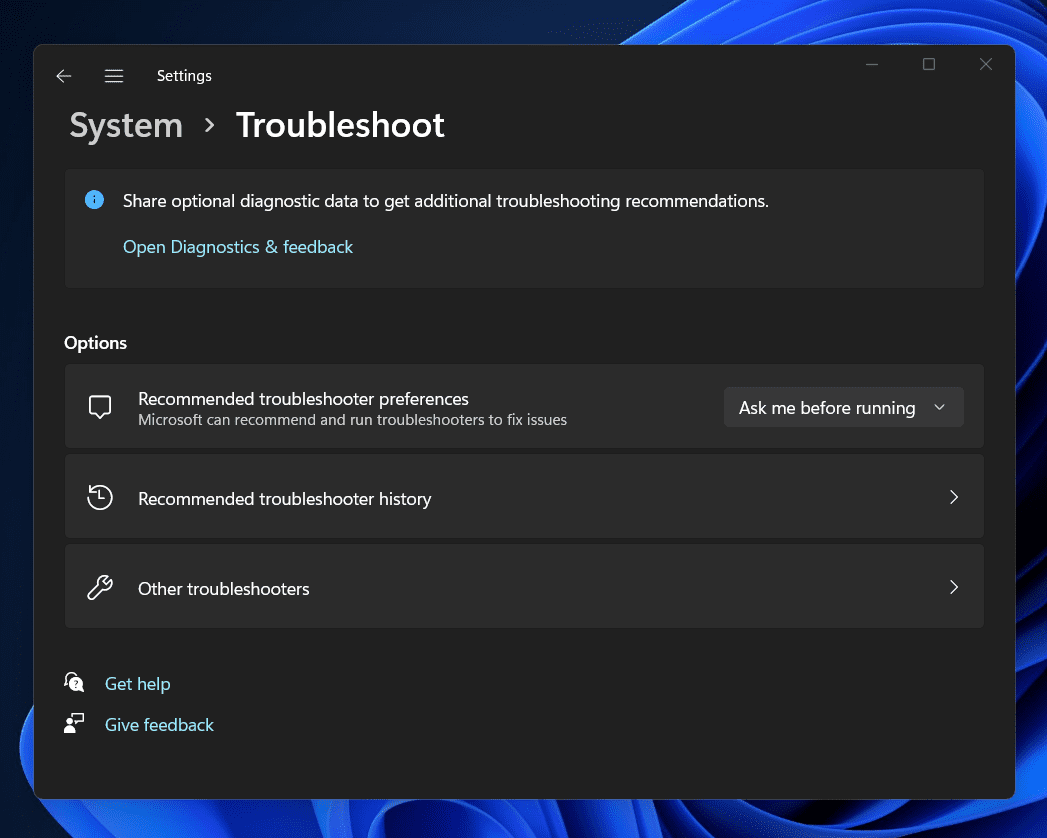This screenshot has width=1047, height=838.
Task: Click the Get help link
Action: [137, 684]
